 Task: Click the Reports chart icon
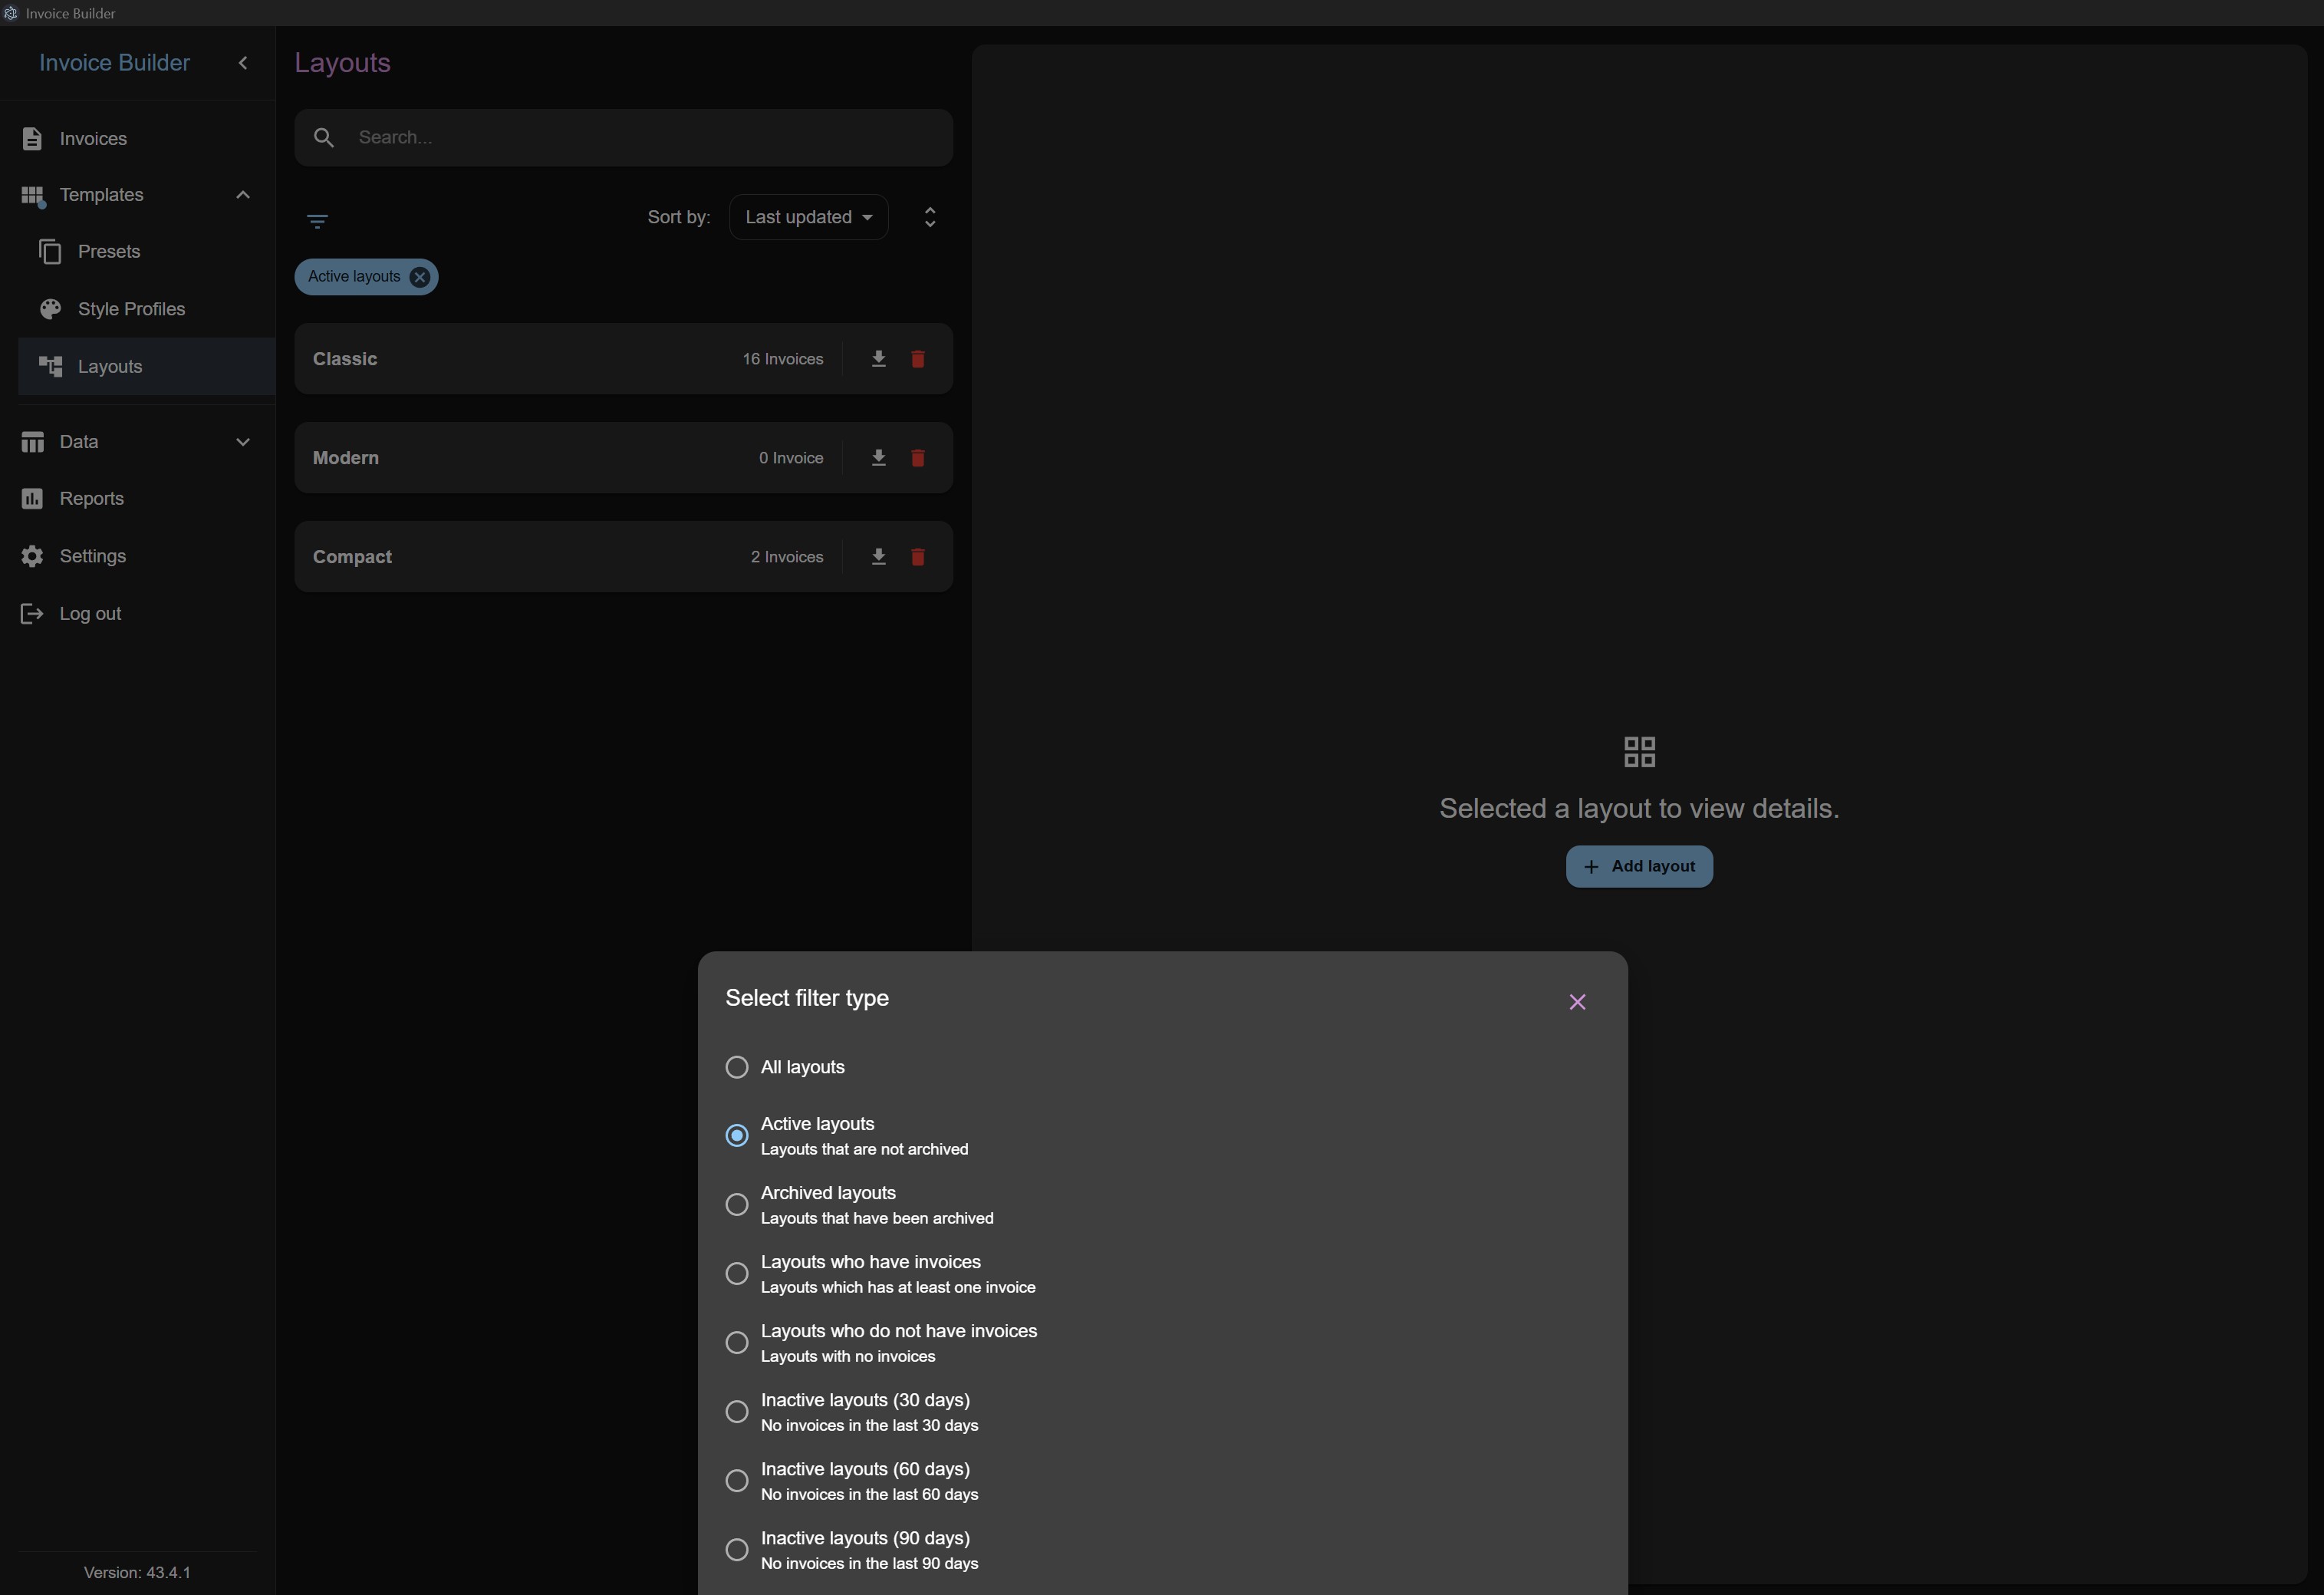tap(32, 499)
